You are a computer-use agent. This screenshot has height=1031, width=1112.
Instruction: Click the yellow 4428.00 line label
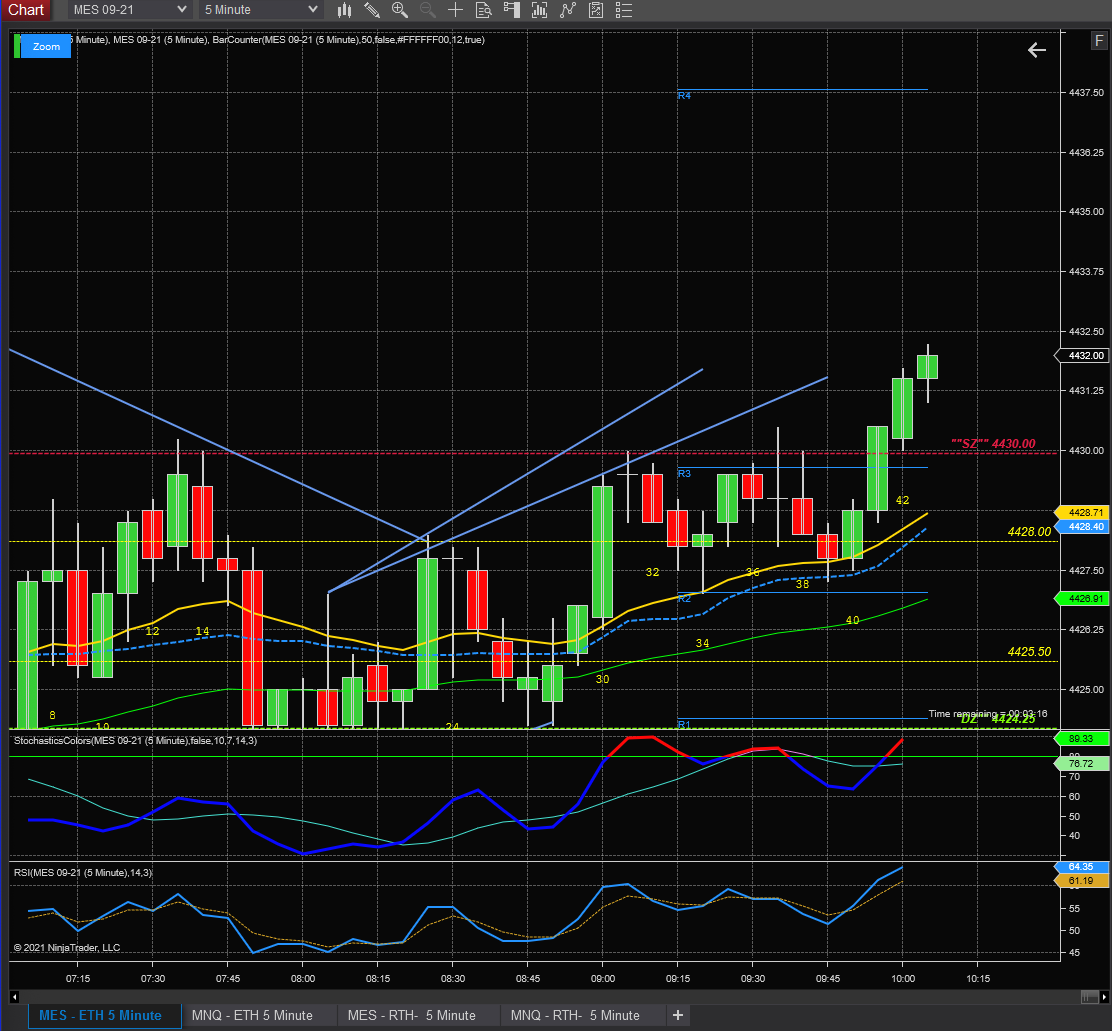pos(1029,532)
